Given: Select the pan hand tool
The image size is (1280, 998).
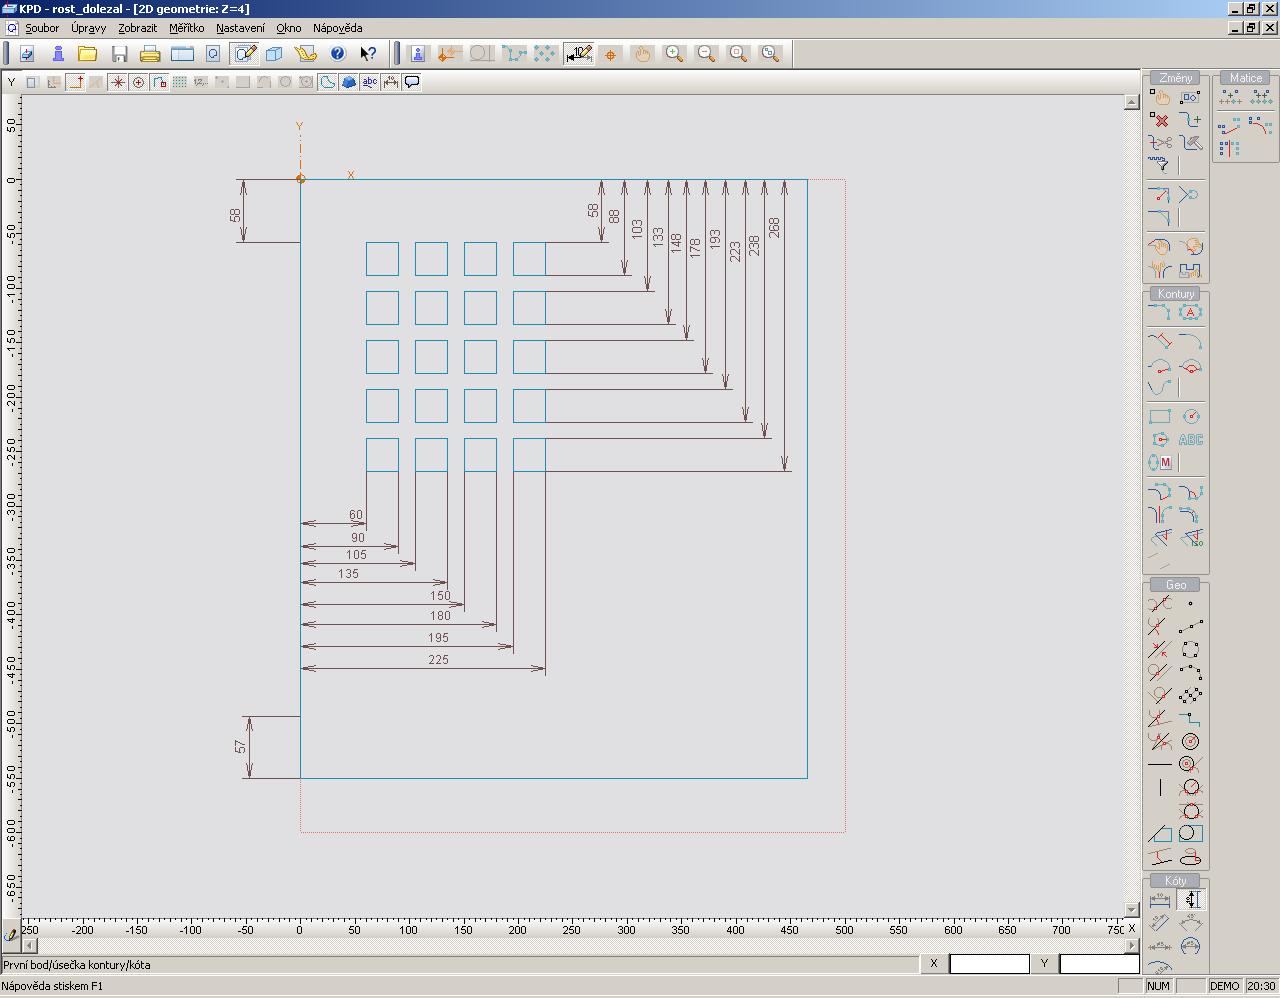Looking at the screenshot, I should pos(642,54).
